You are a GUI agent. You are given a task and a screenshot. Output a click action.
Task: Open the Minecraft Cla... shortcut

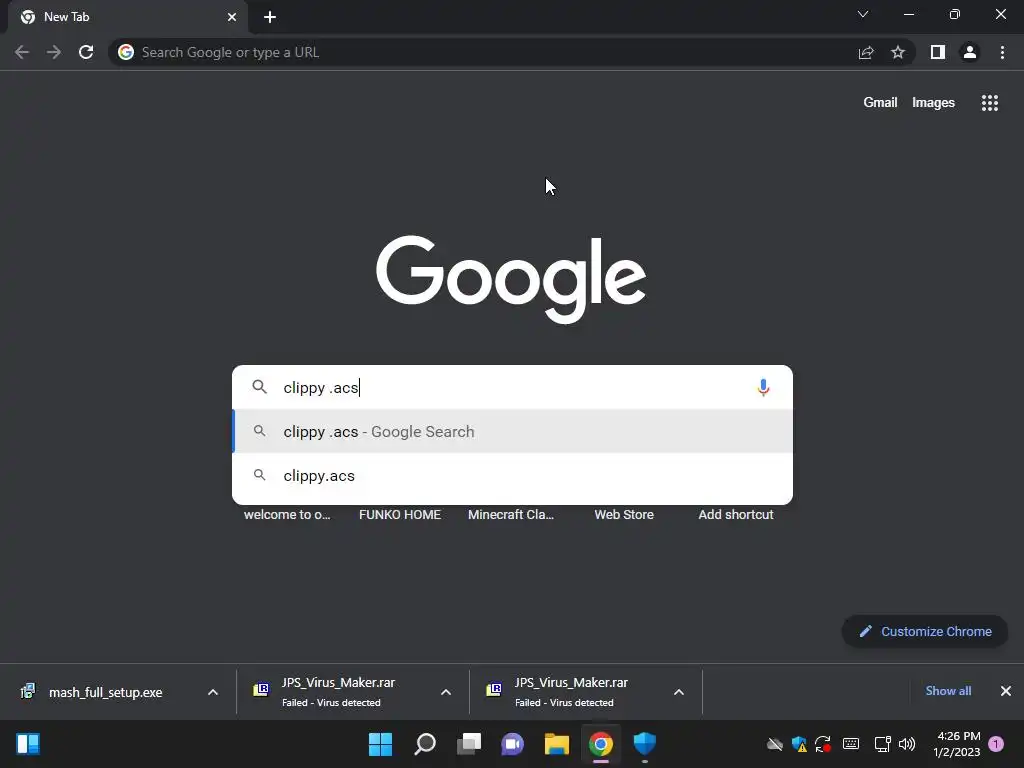(x=511, y=515)
